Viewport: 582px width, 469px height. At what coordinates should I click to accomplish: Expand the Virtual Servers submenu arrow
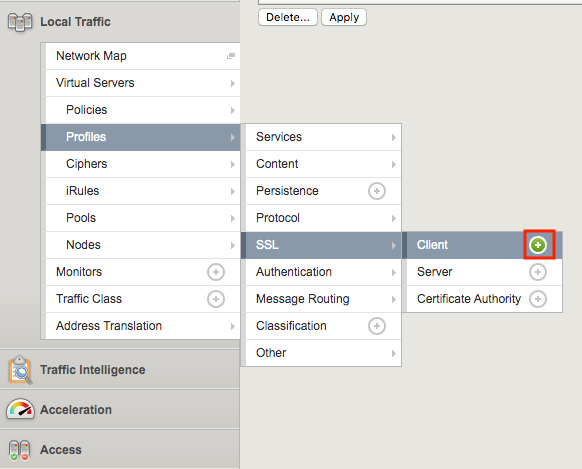point(233,83)
